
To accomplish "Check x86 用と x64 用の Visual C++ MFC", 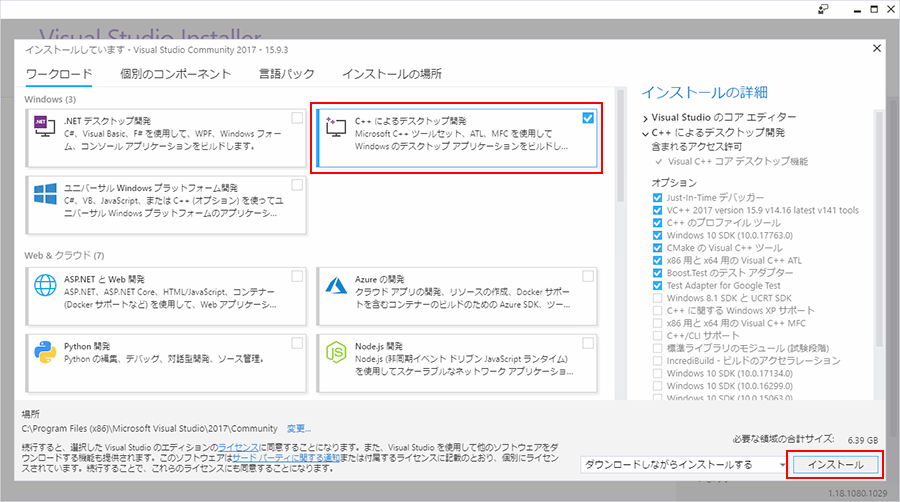I will coord(657,323).
